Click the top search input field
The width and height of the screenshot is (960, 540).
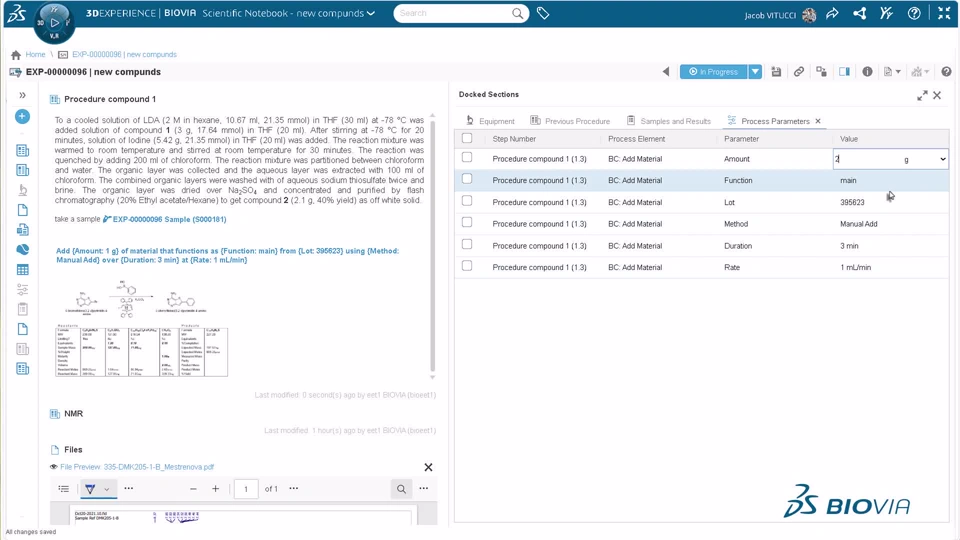453,13
